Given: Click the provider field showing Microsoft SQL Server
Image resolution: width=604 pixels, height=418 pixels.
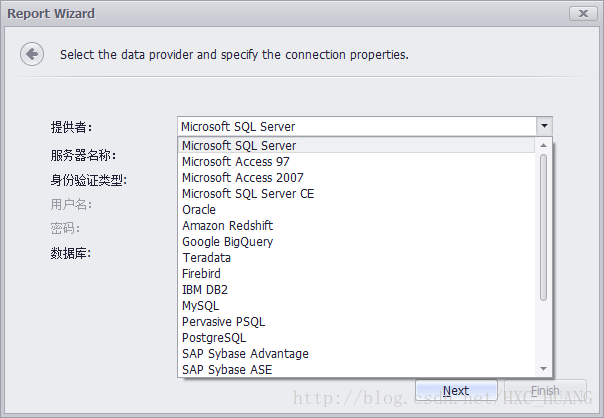Looking at the screenshot, I should click(357, 126).
